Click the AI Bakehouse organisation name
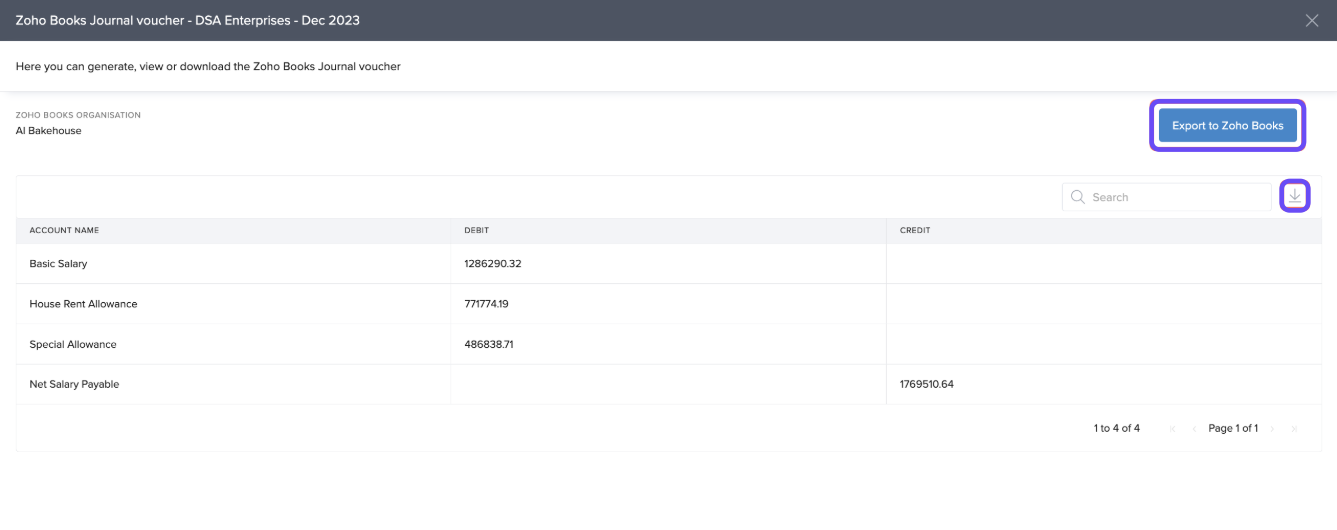The height and width of the screenshot is (530, 1337). tap(49, 130)
